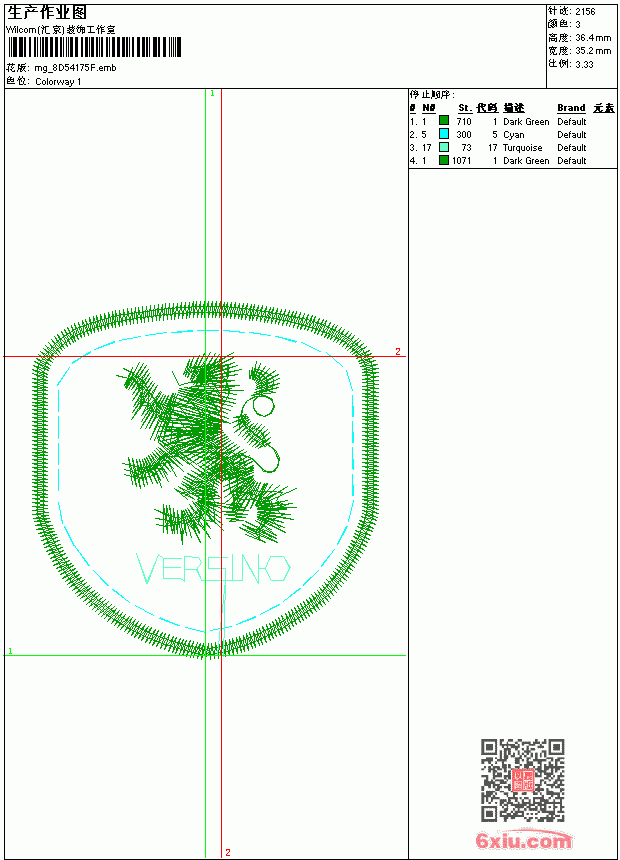620x860 pixels.
Task: Click the Cyan description text
Action: [x=514, y=134]
